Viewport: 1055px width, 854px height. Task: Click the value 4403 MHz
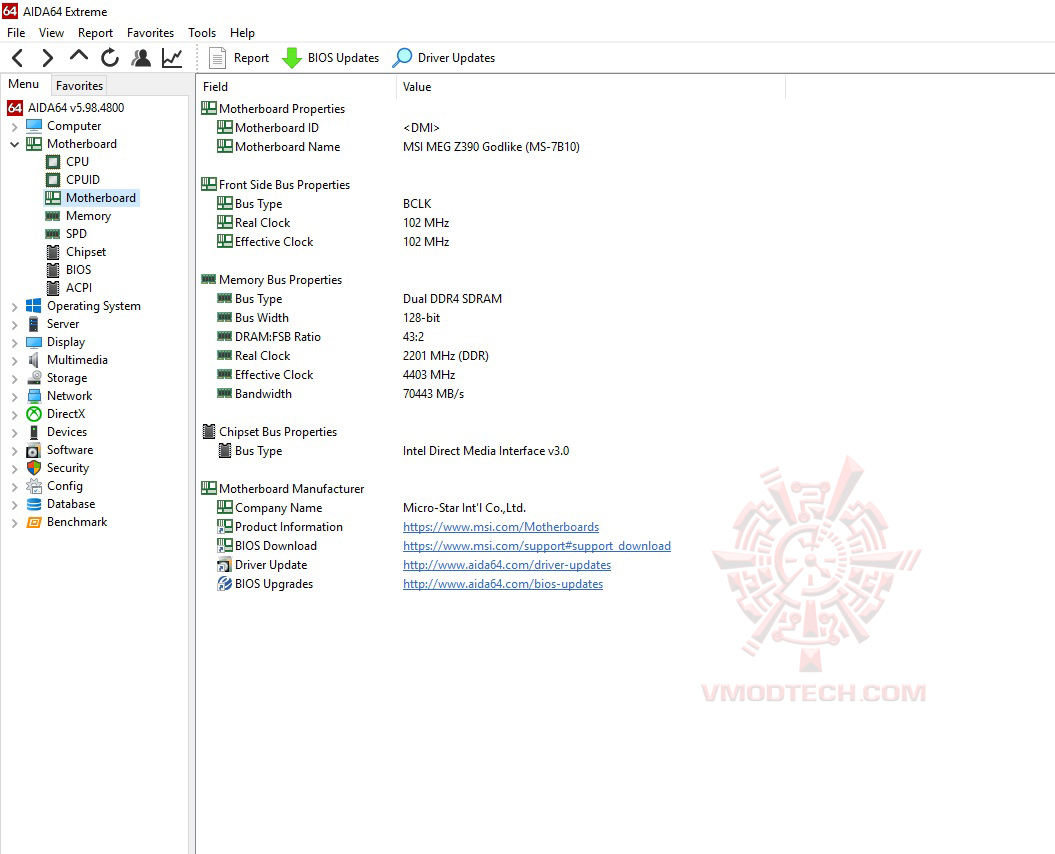coord(429,375)
